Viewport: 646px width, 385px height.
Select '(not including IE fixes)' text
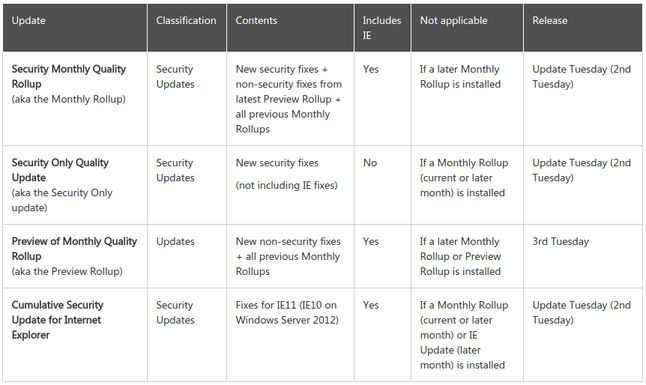coord(286,185)
